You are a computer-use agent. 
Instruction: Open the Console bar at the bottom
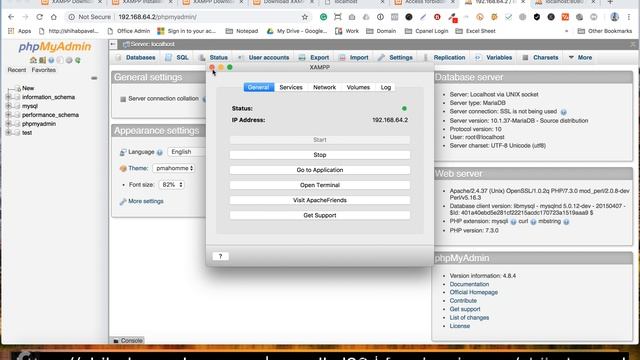pos(127,340)
